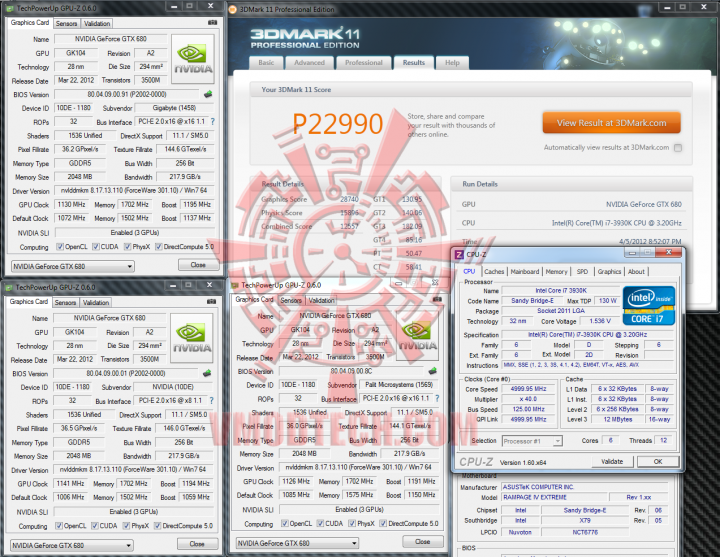Open Advanced tab in 3DMark 11
The image size is (720, 557).
(309, 63)
